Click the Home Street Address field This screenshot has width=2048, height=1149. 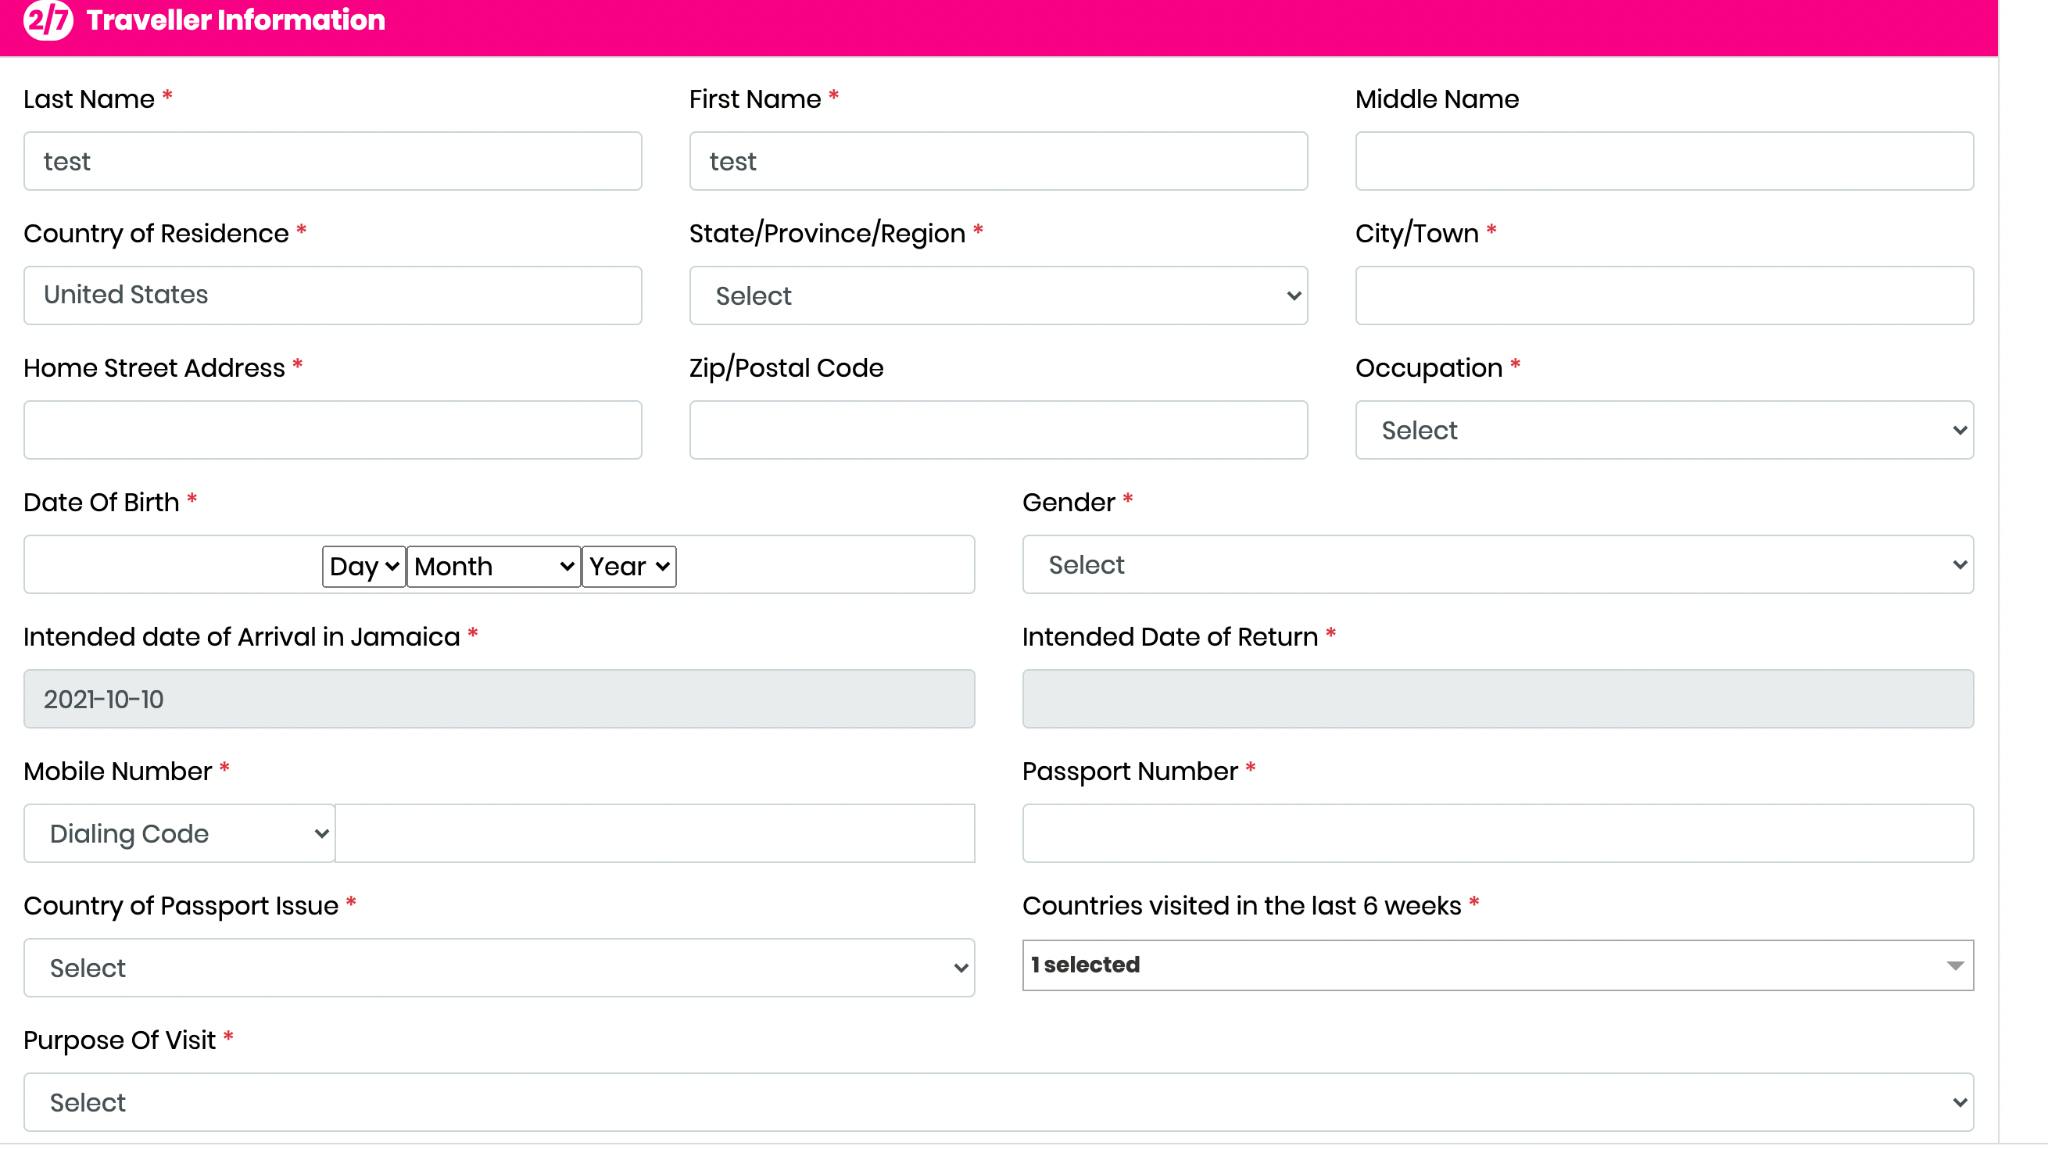pos(332,430)
